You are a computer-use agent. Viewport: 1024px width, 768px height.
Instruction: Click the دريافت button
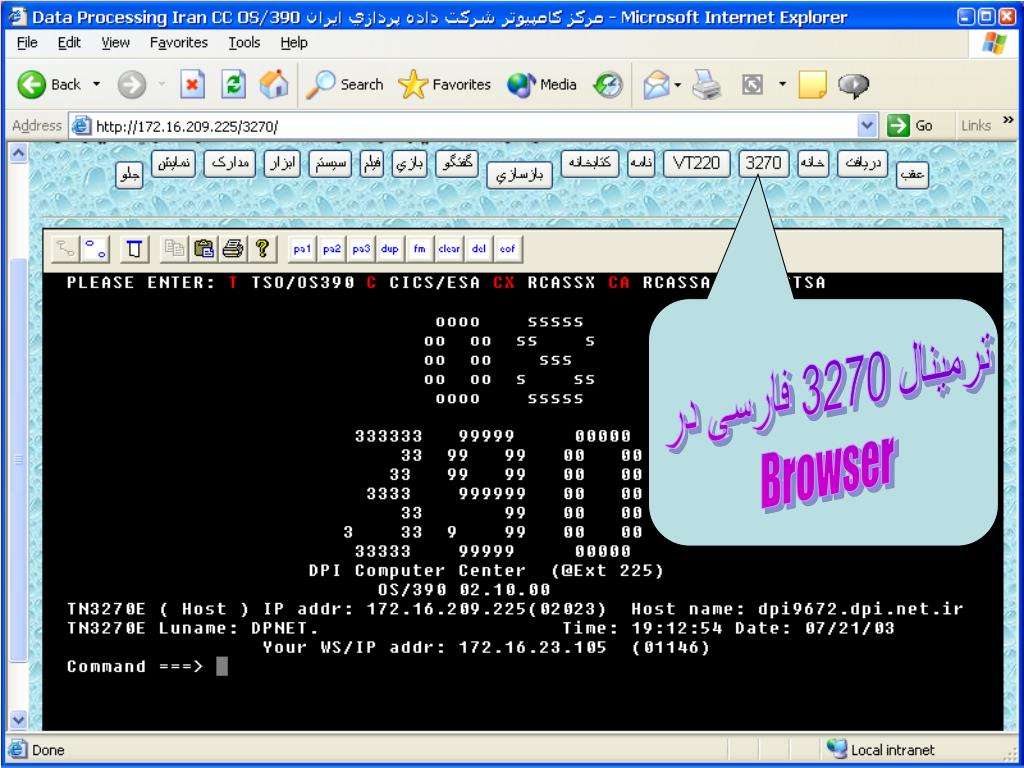tap(862, 163)
